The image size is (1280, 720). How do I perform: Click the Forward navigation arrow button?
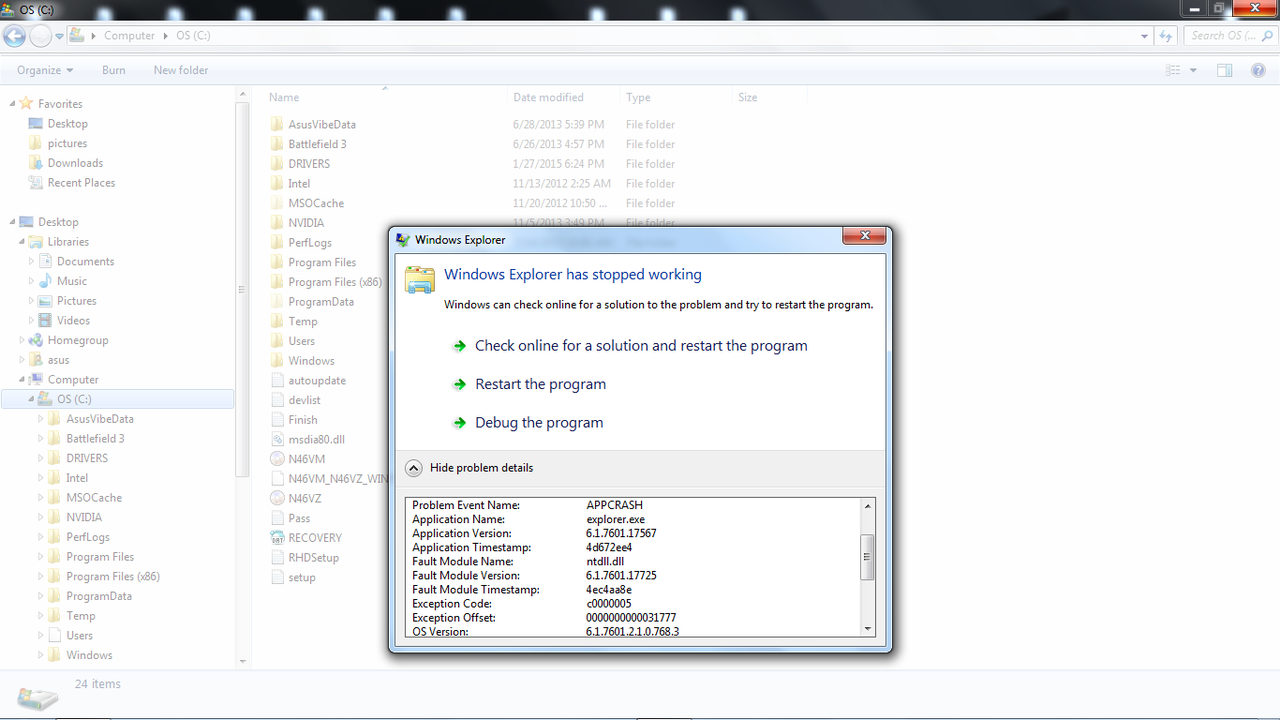coord(40,36)
